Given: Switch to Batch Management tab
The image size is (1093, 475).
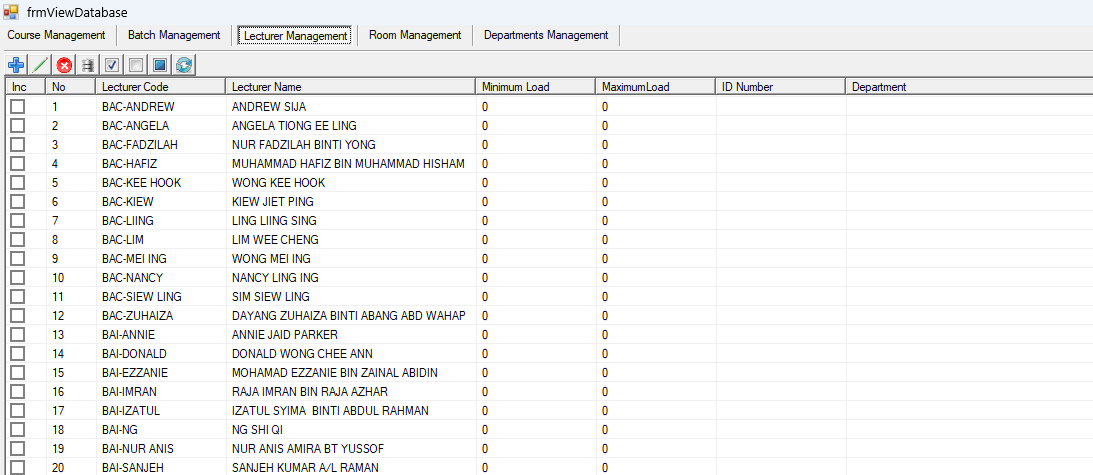Looking at the screenshot, I should (174, 35).
